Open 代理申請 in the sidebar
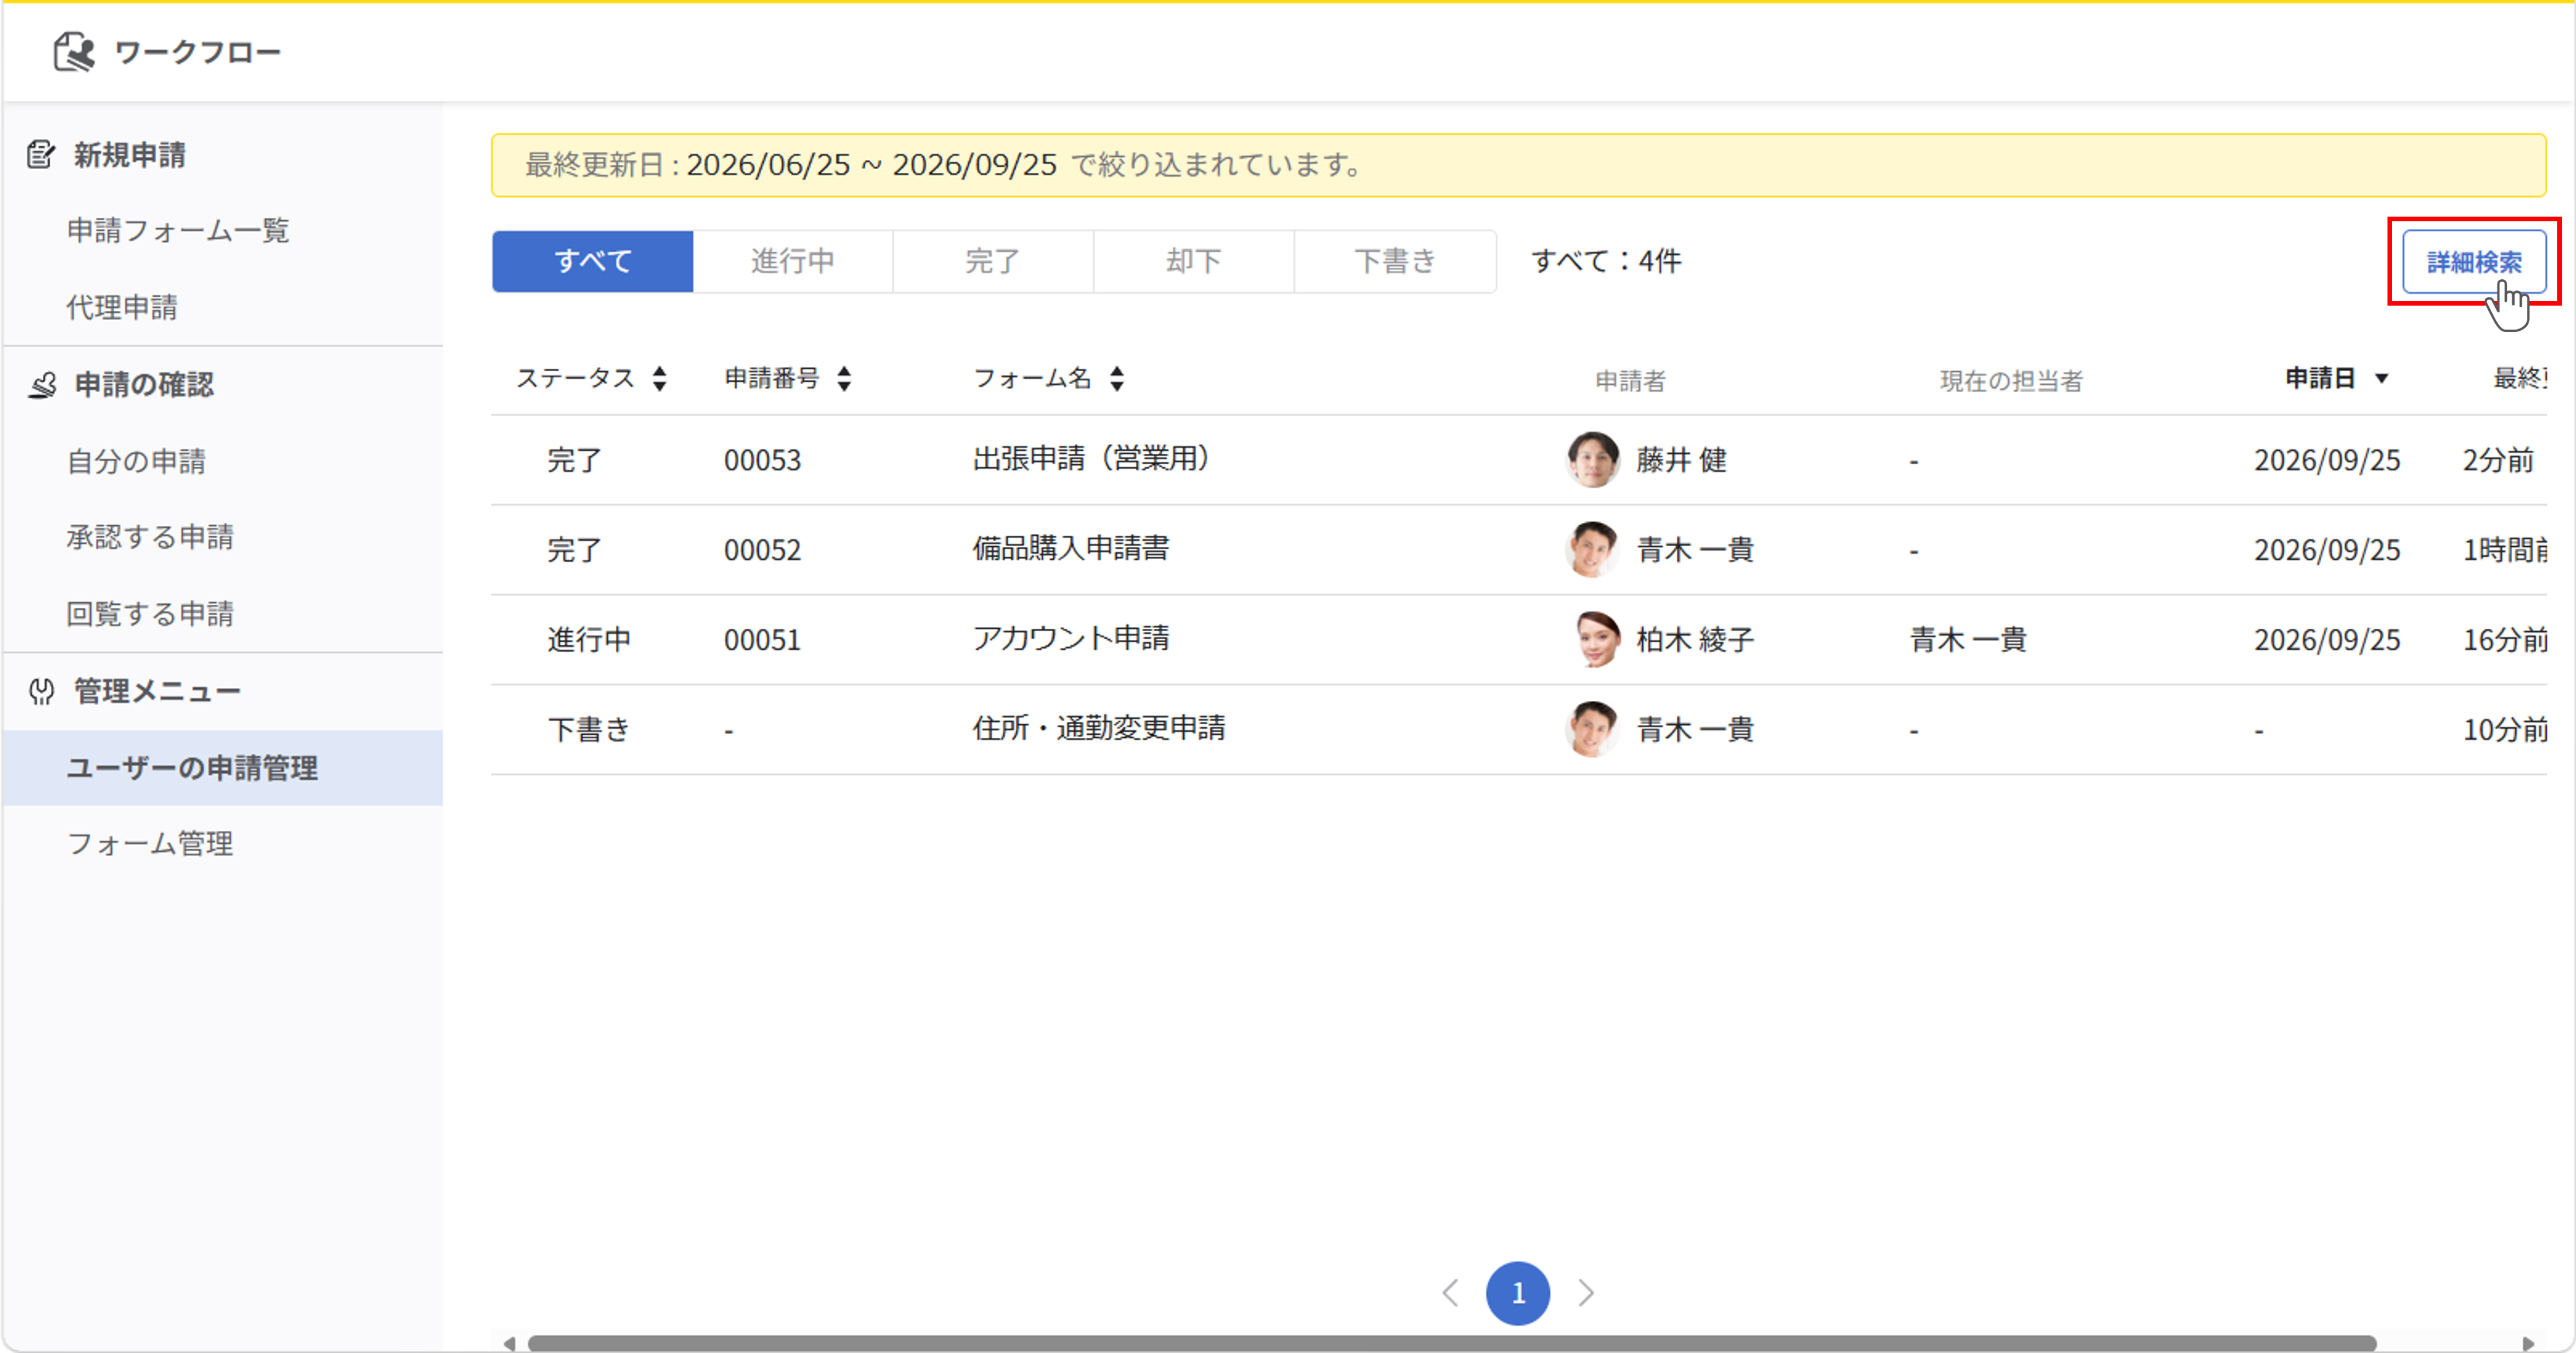This screenshot has width=2576, height=1353. tap(122, 308)
